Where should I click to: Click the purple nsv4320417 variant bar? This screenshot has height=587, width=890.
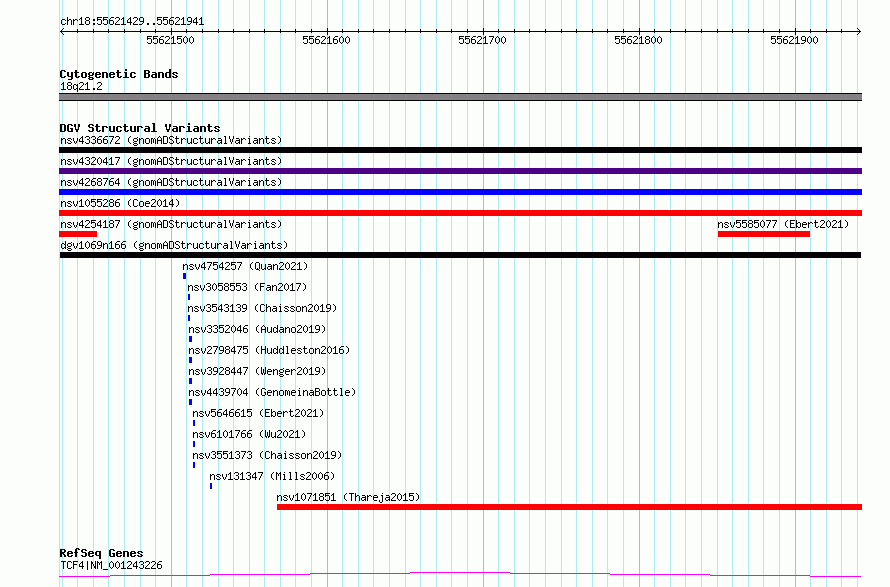[x=460, y=171]
